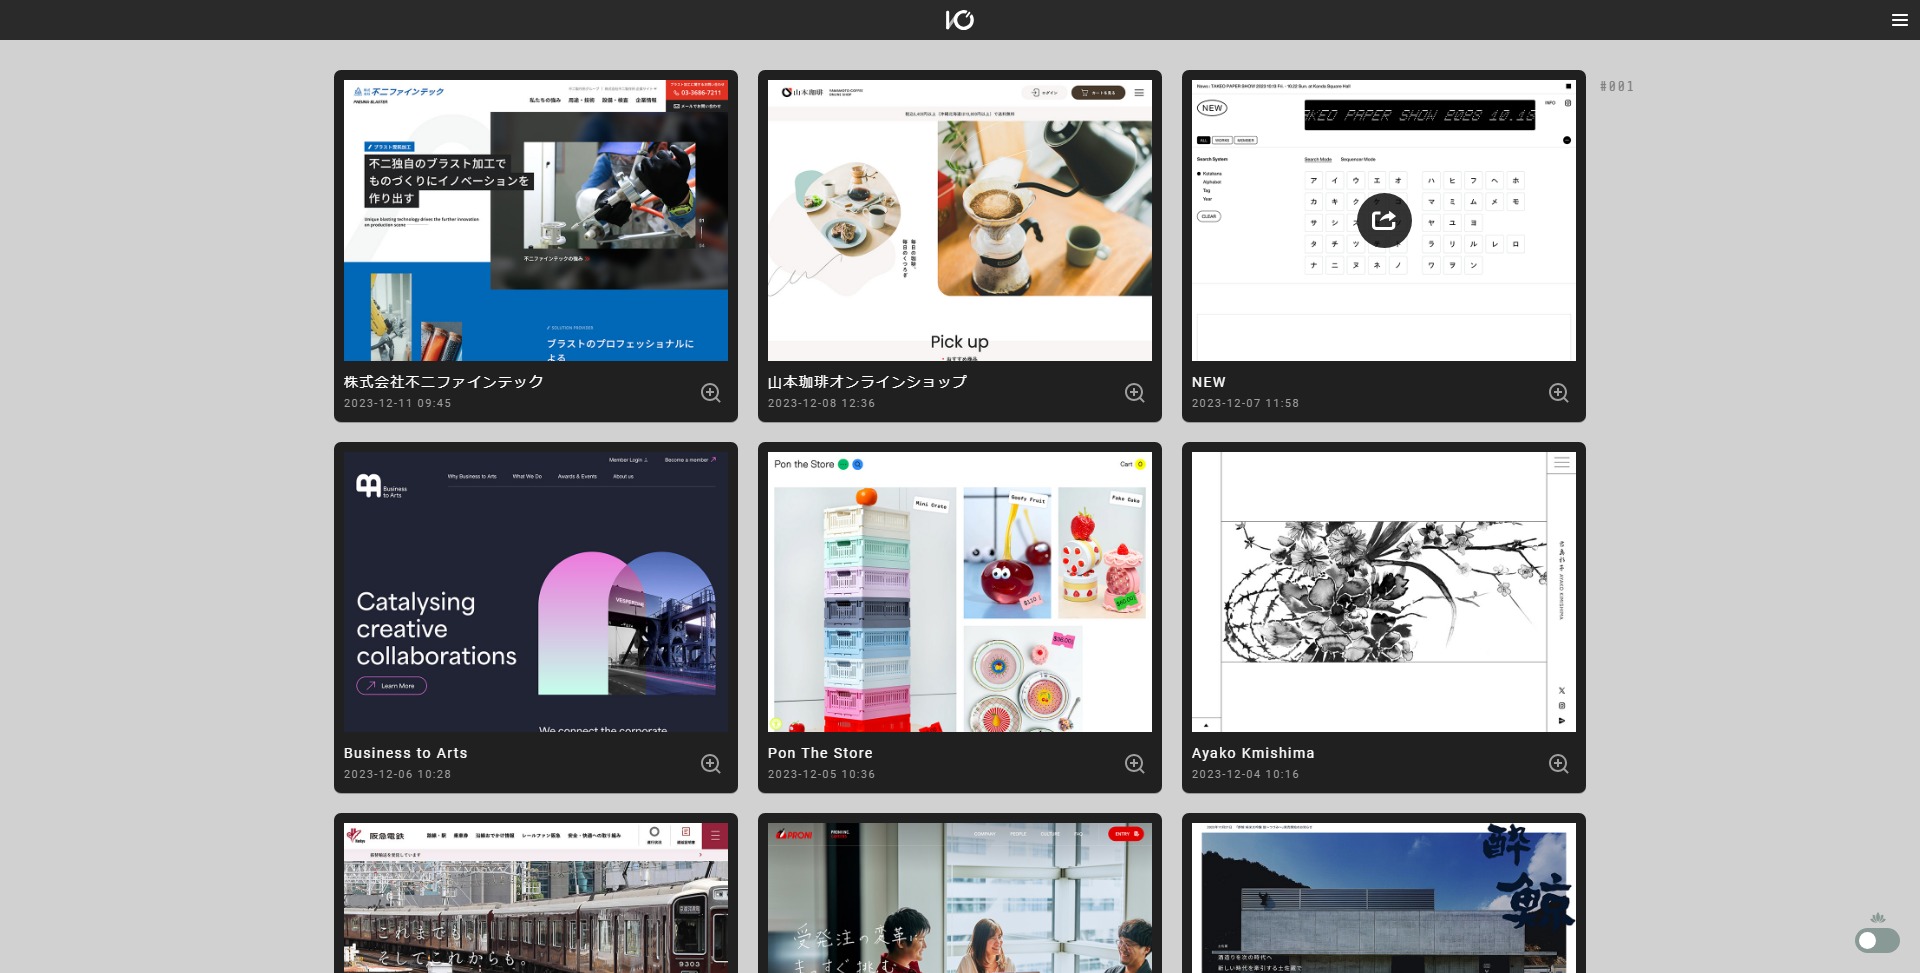Click the Pon The Store title
1920x973 pixels.
(x=820, y=753)
